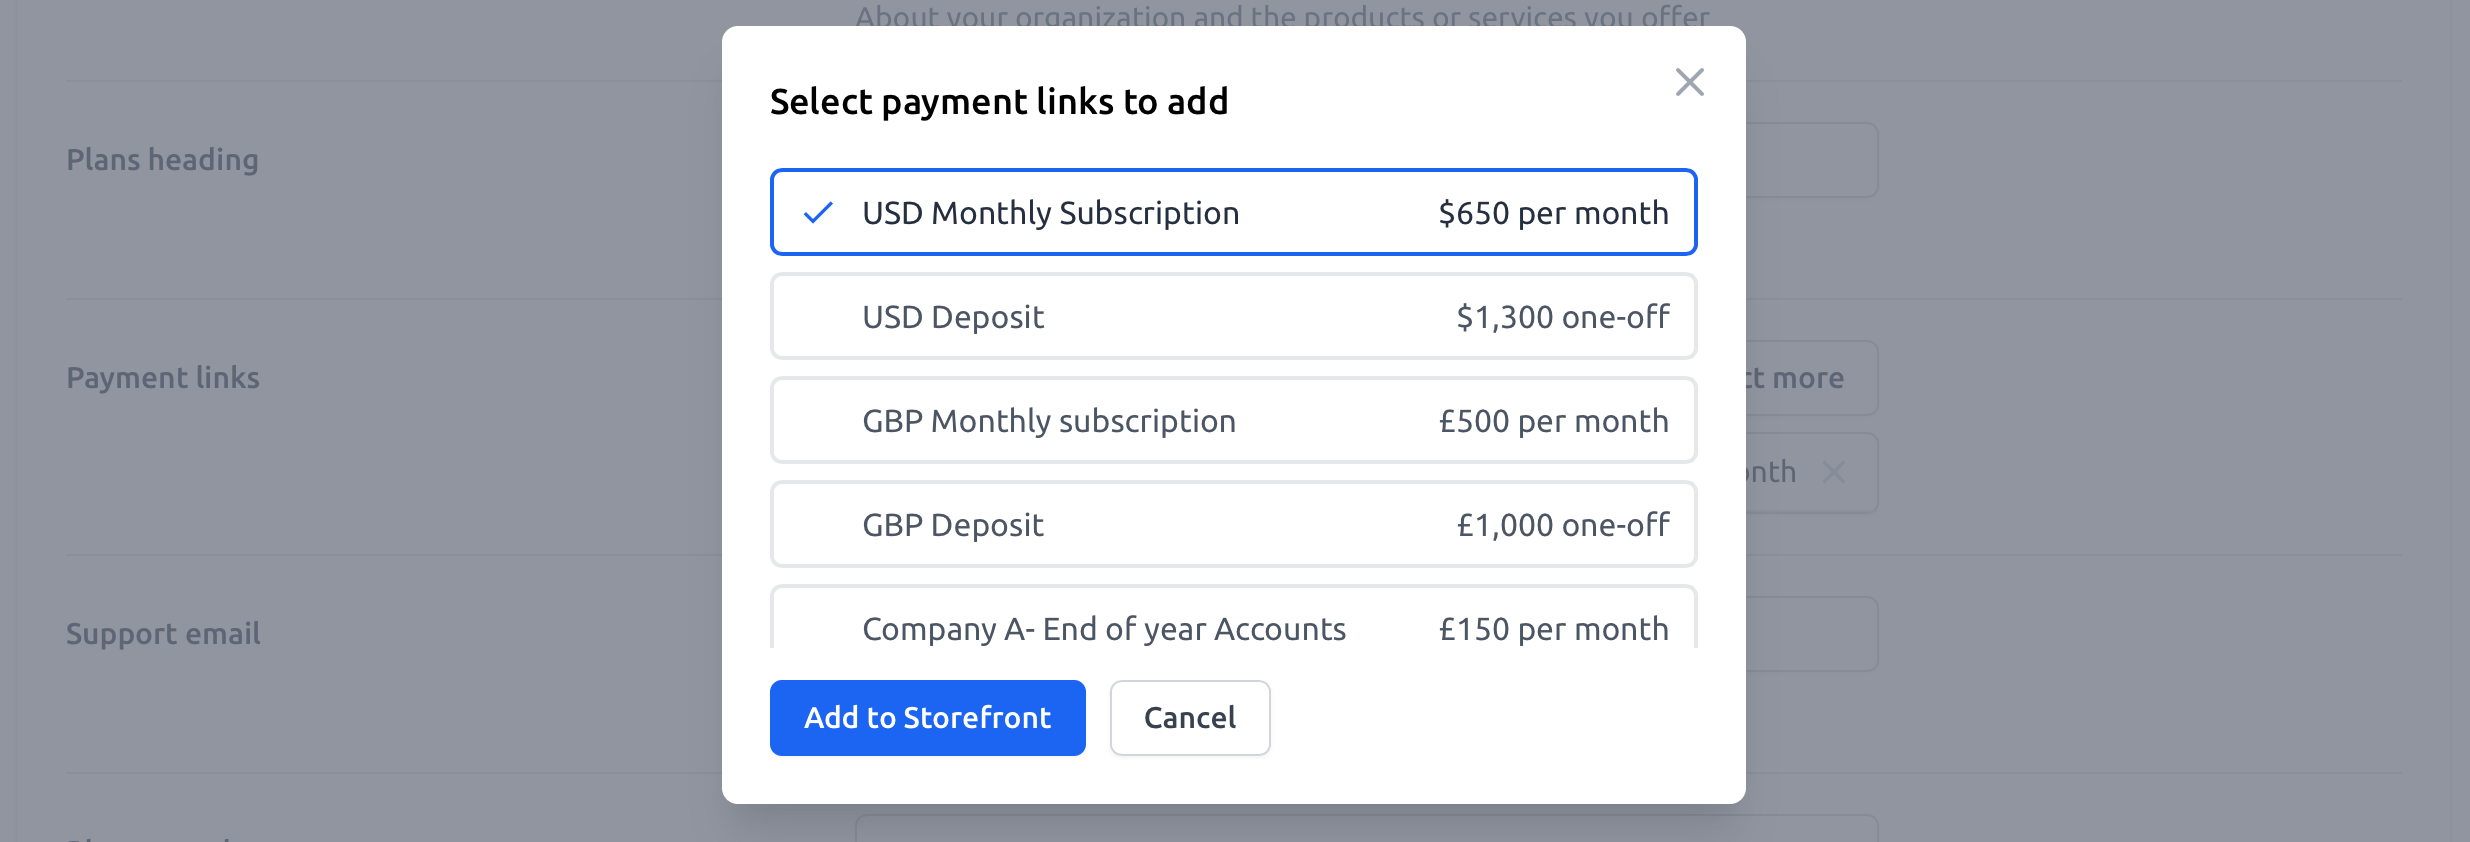Click the £150 per month price text
Screen dimensions: 2470x842
[1553, 629]
